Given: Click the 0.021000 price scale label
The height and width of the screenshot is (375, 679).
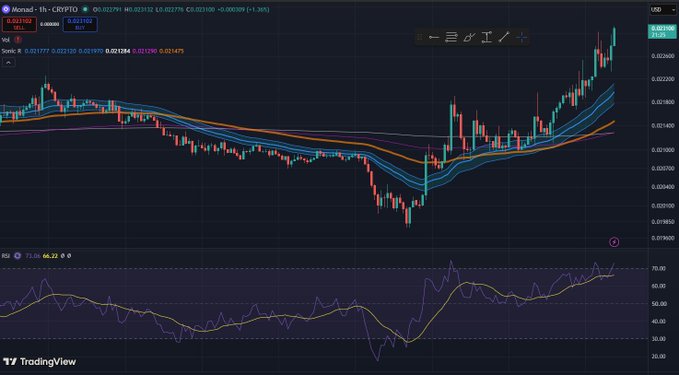Looking at the screenshot, I should point(663,150).
